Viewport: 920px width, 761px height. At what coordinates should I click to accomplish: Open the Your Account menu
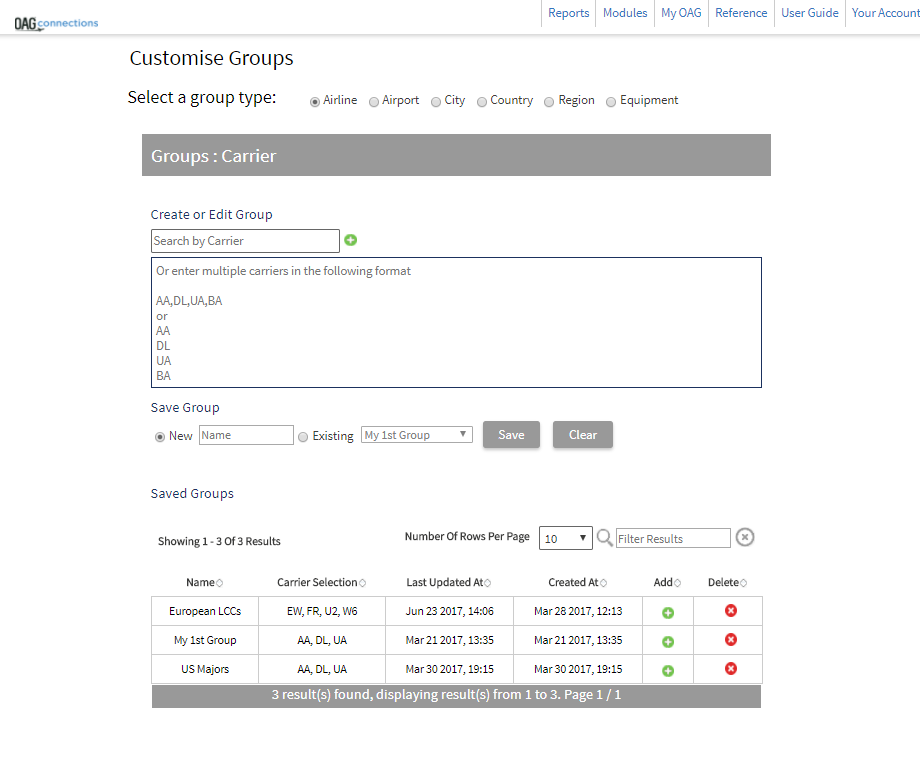[885, 13]
